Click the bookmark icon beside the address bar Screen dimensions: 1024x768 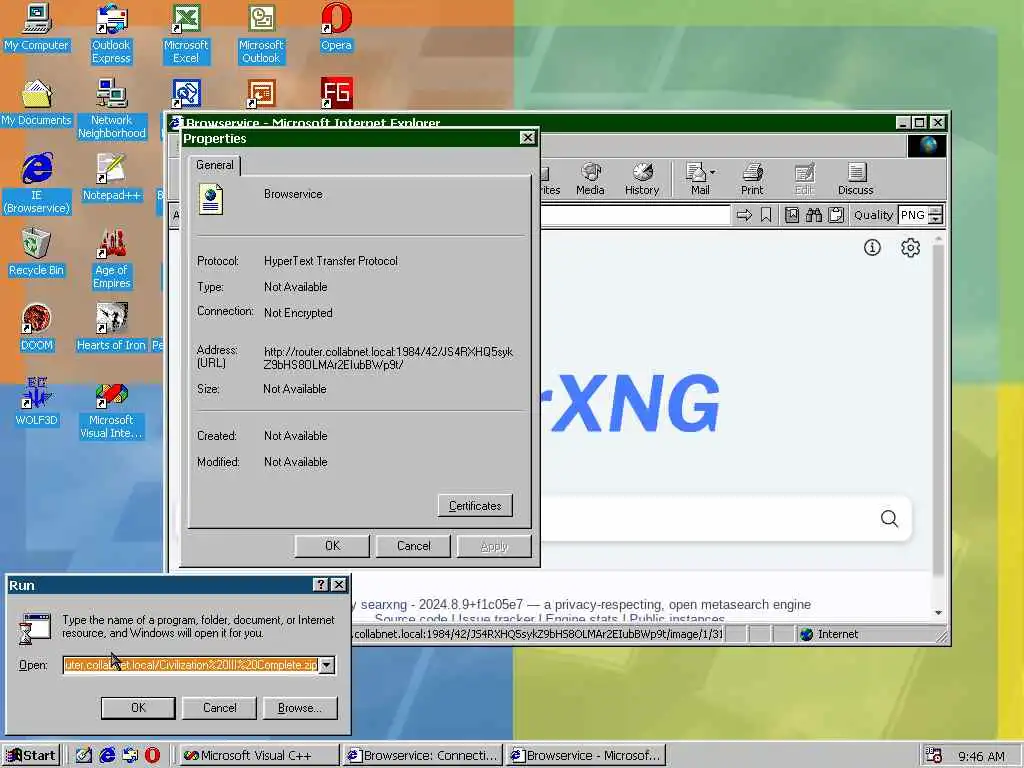tap(766, 215)
